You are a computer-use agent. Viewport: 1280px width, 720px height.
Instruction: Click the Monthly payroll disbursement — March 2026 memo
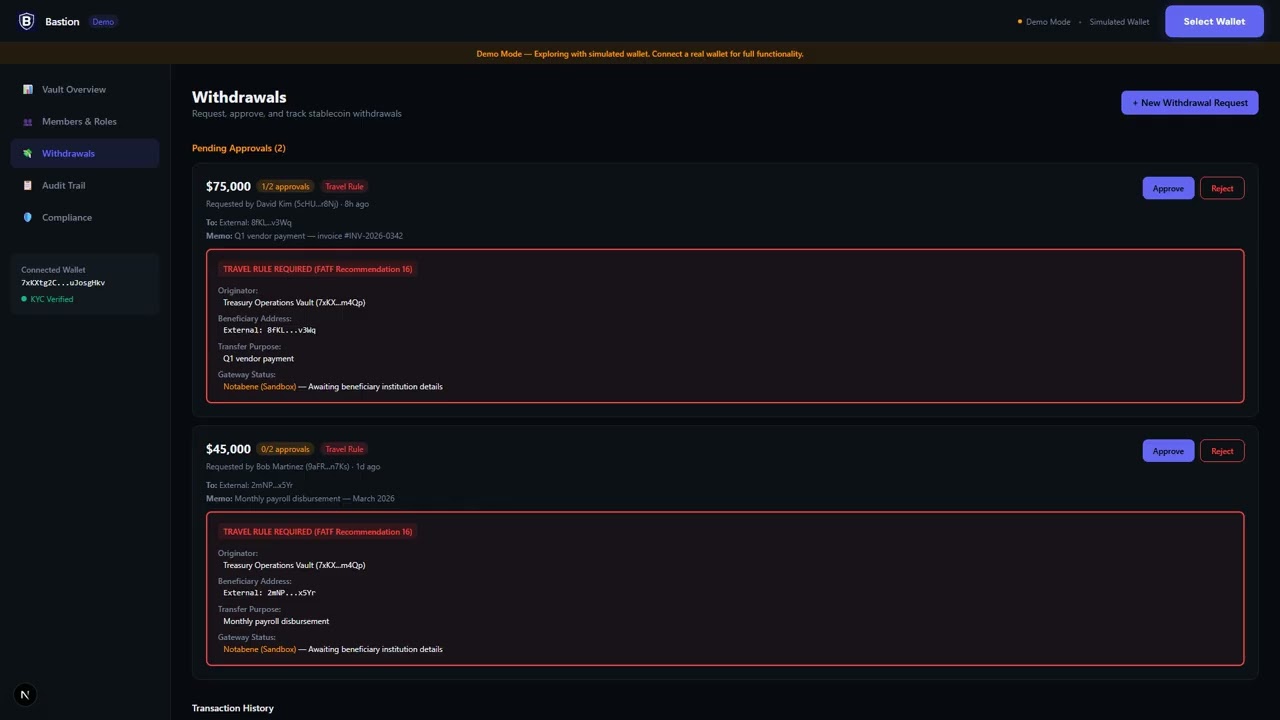[300, 499]
